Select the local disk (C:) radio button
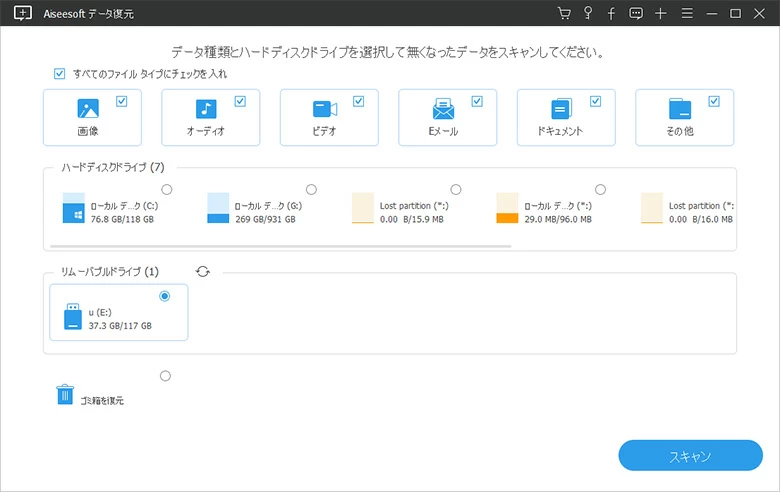The width and height of the screenshot is (780, 492). click(166, 189)
